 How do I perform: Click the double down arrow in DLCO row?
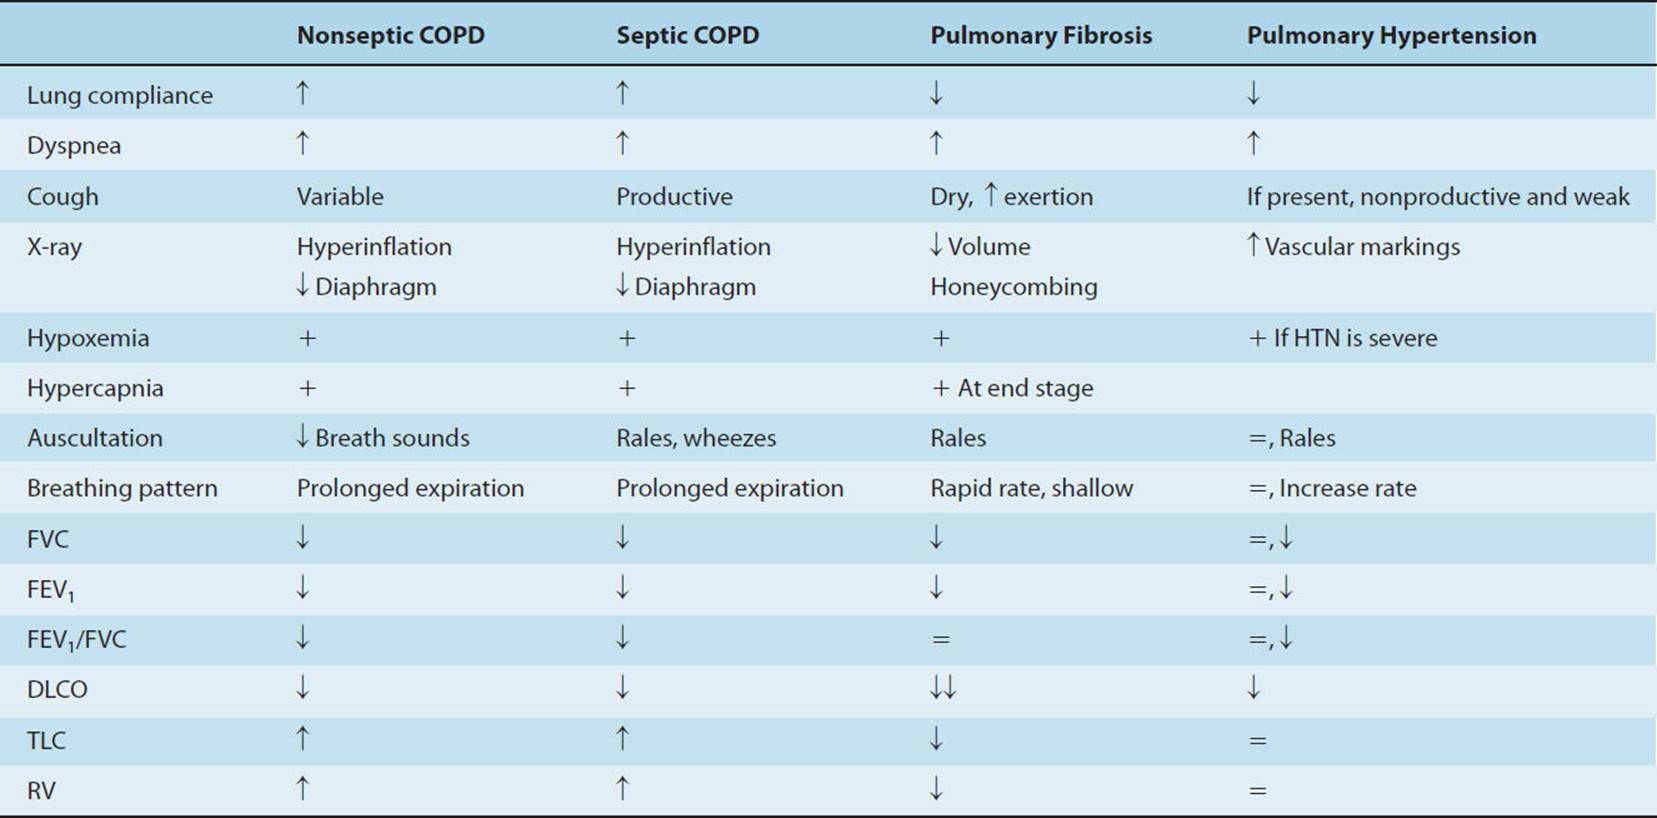[x=943, y=688]
